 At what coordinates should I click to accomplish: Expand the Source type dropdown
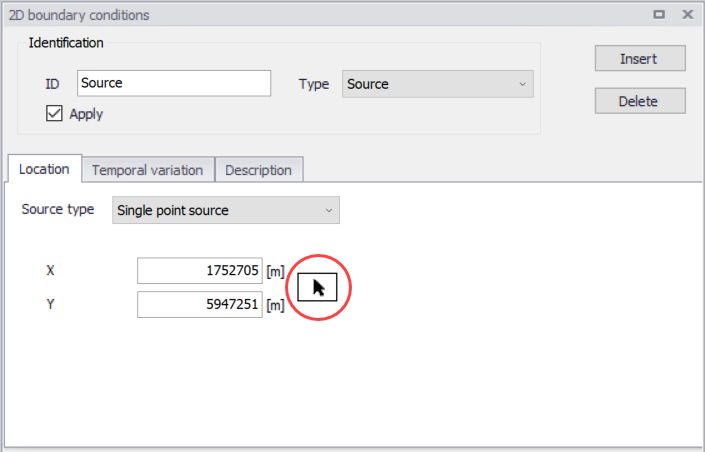point(226,210)
